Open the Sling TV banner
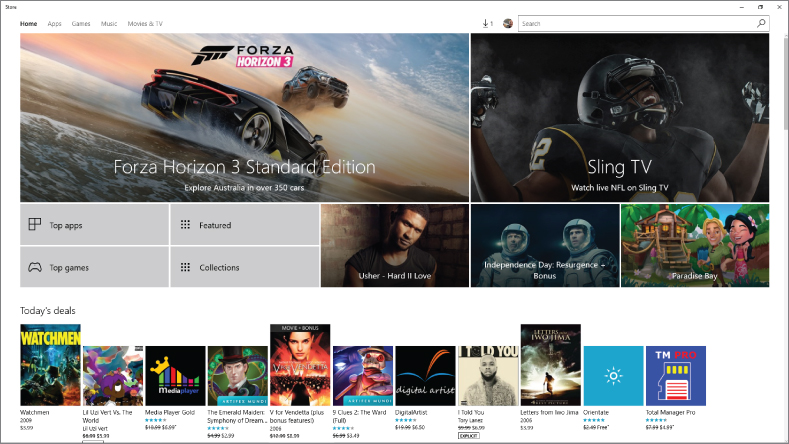789x444 pixels. pos(620,118)
